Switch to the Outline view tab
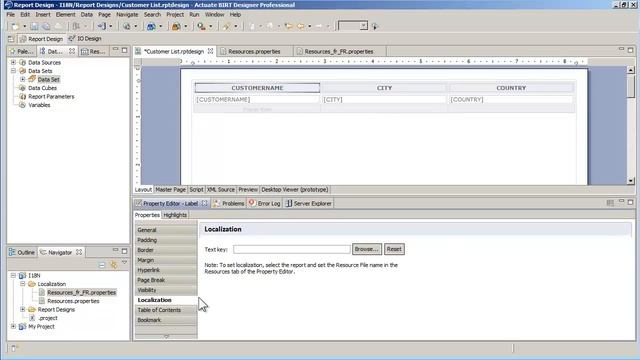 [x=22, y=253]
